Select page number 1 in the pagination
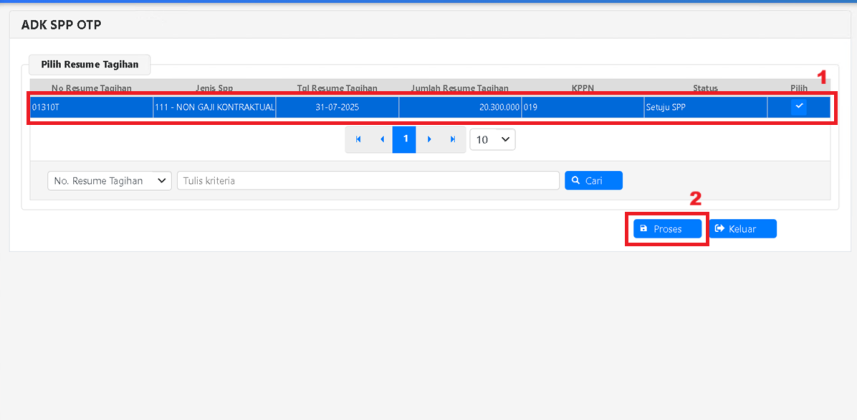Screen dimensions: 857x420 coord(405,140)
